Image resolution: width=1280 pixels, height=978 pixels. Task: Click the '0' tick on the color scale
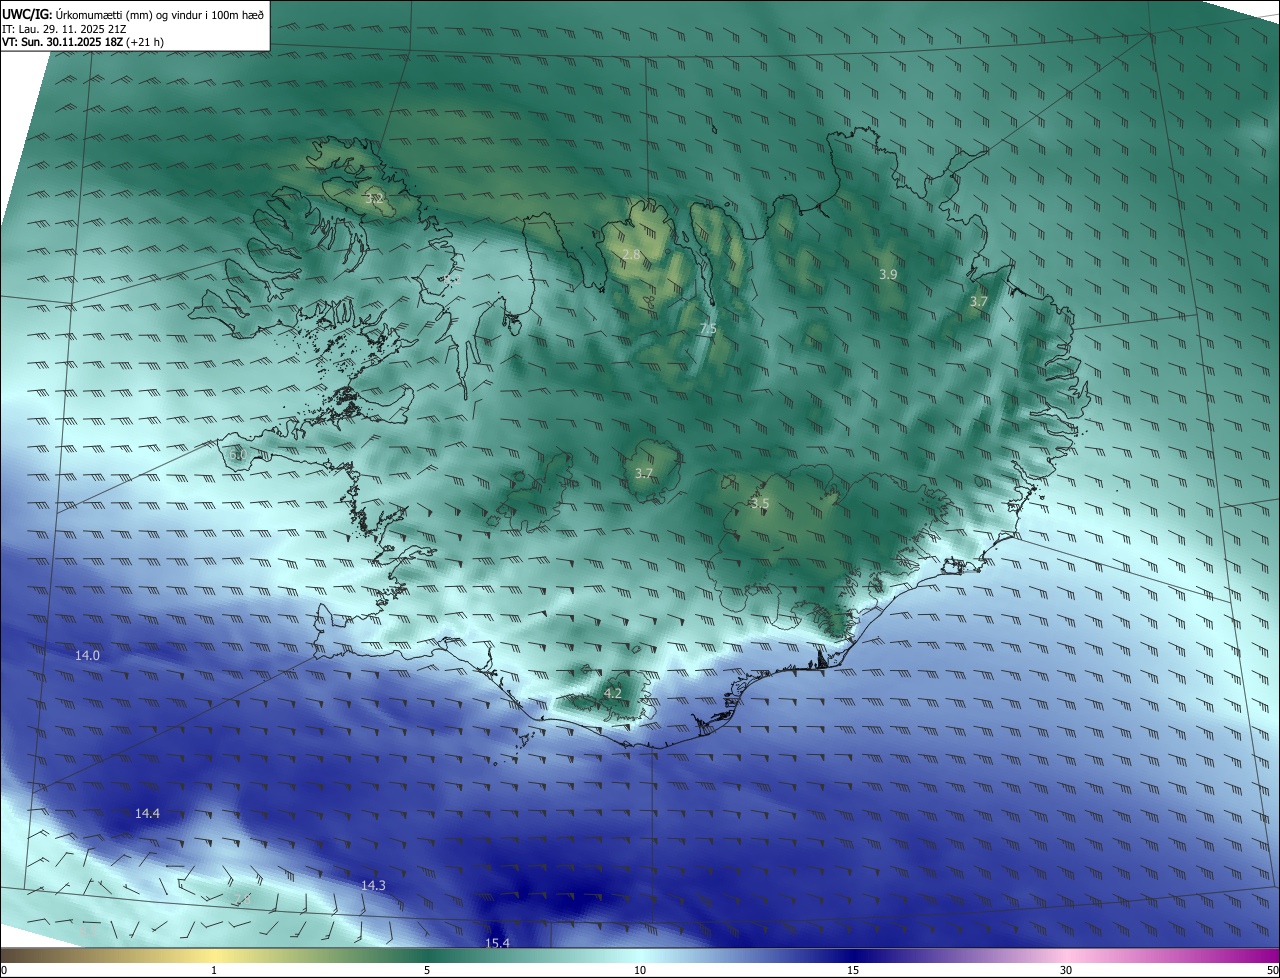(4, 970)
